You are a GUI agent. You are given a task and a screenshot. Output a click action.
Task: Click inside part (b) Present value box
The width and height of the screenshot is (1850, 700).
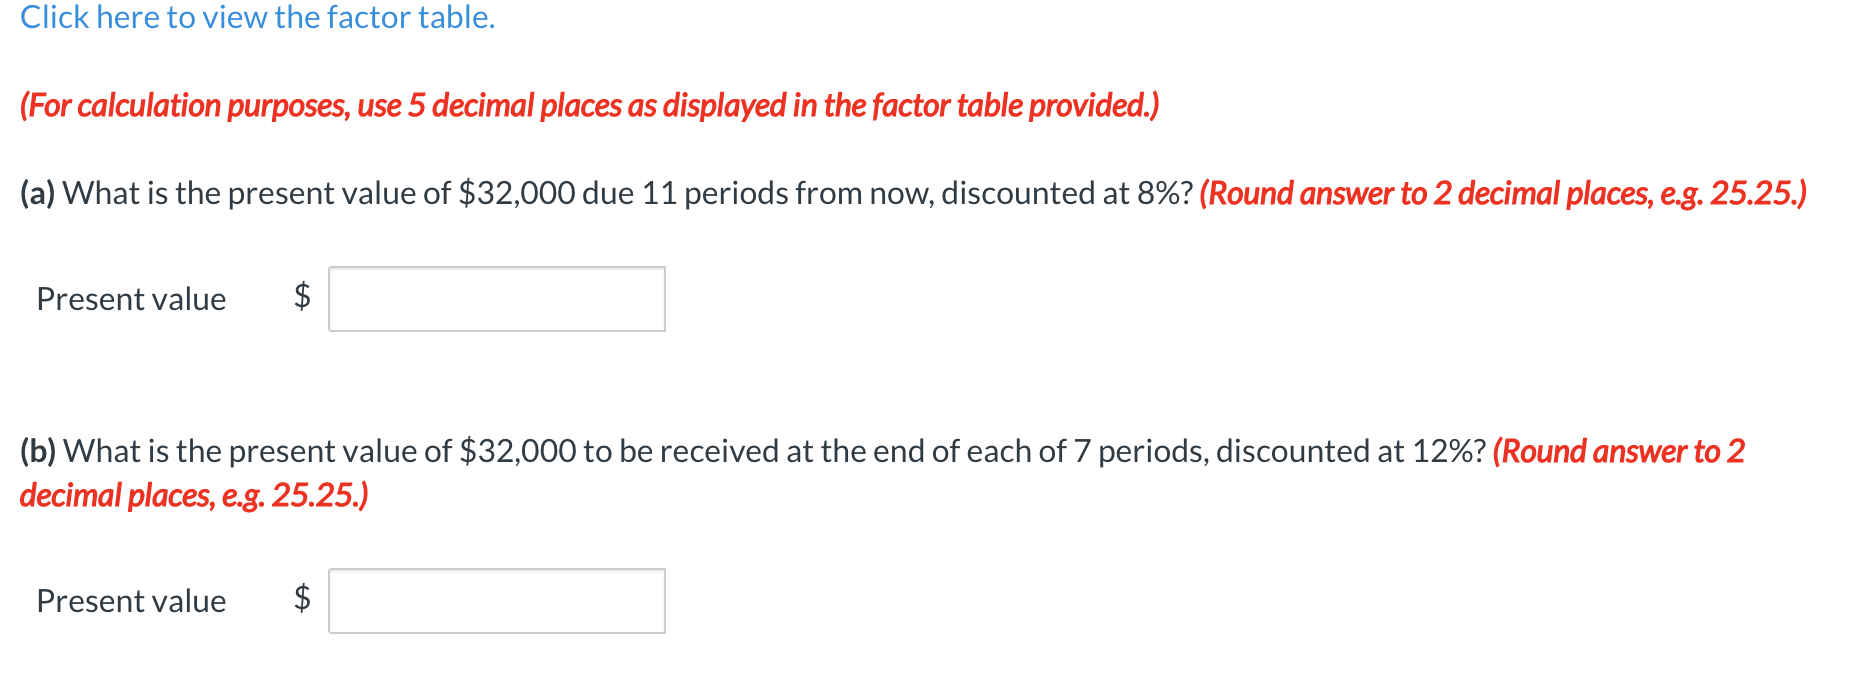495,600
